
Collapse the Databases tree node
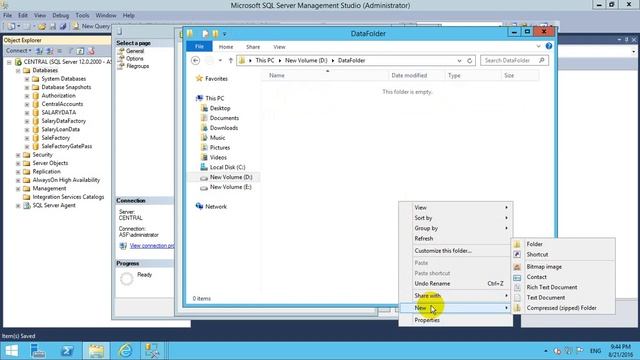pyautogui.click(x=18, y=71)
